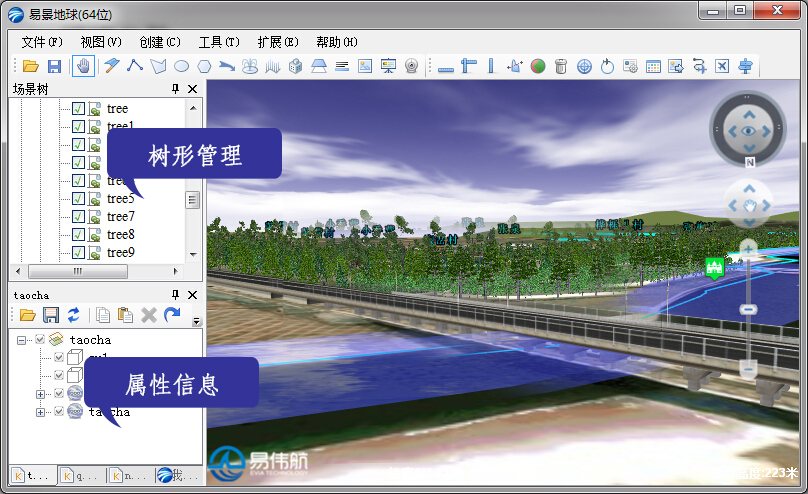Delete selected item in taocha panel
Viewport: 808px width, 494px height.
(x=149, y=315)
